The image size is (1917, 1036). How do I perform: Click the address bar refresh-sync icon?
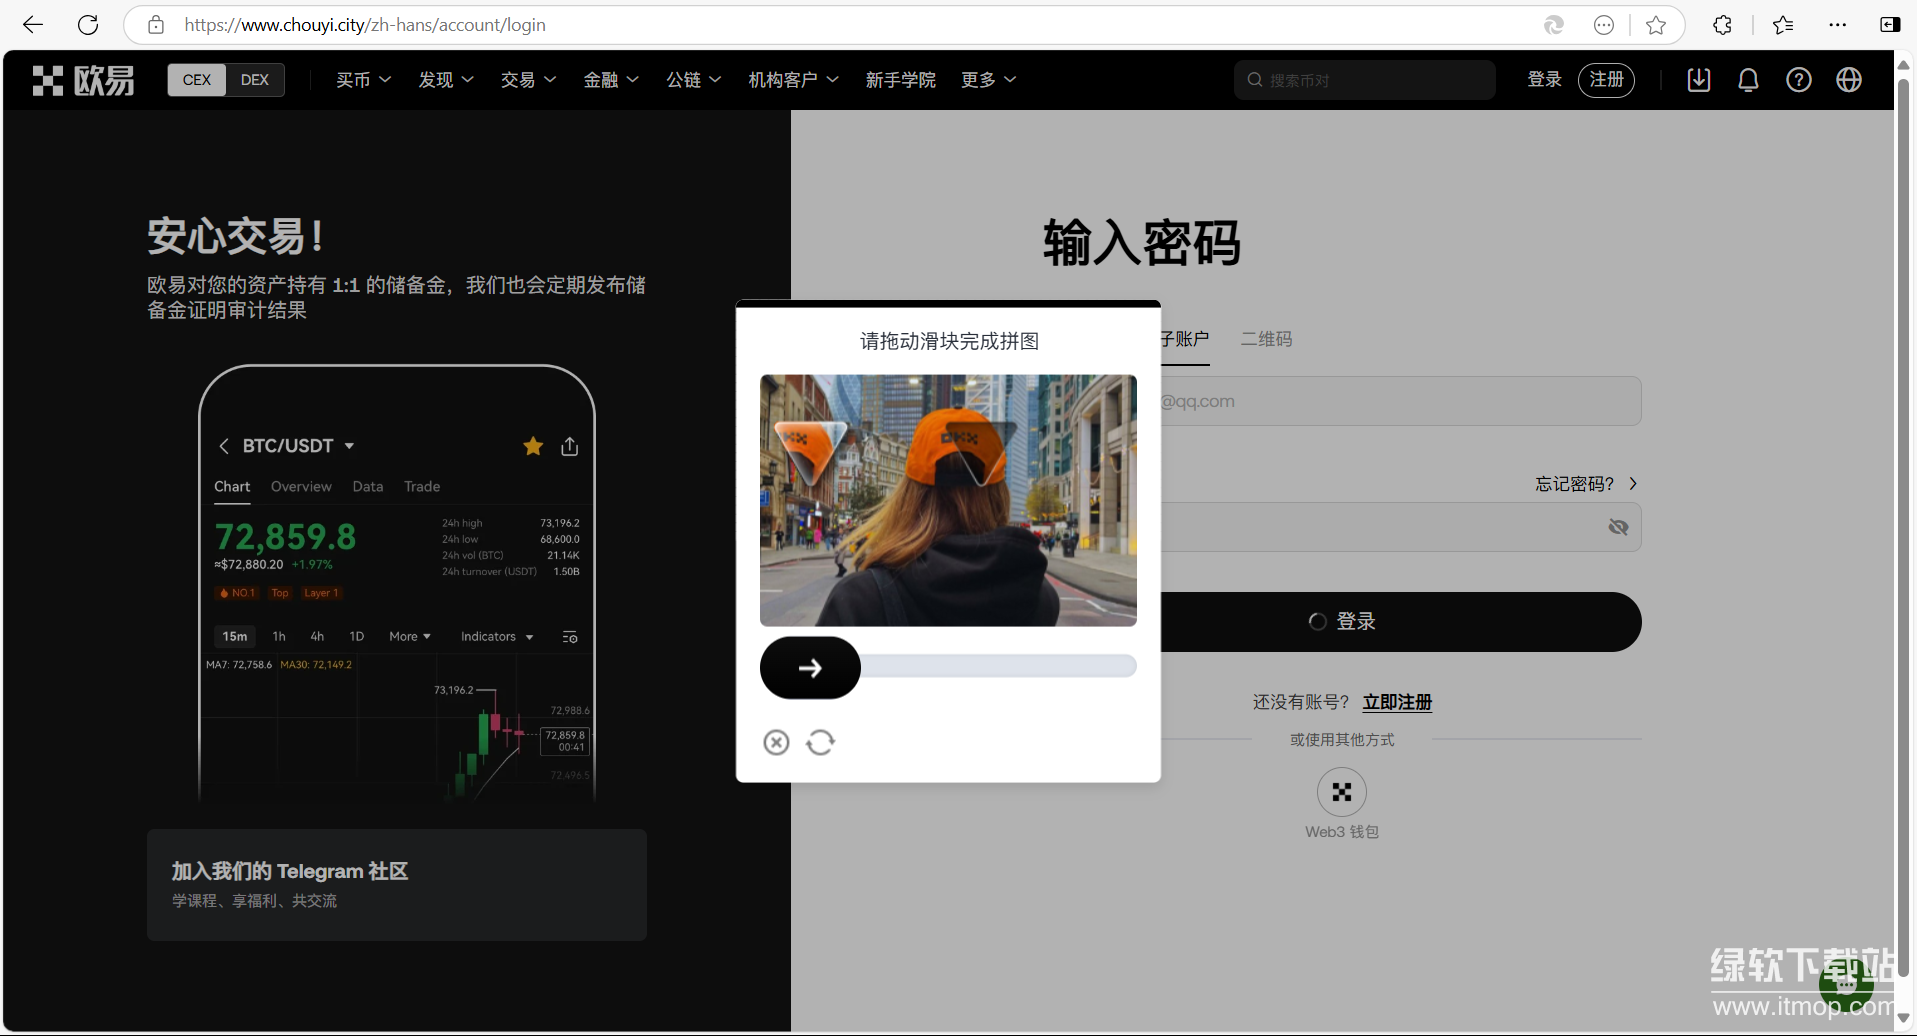tap(1553, 25)
